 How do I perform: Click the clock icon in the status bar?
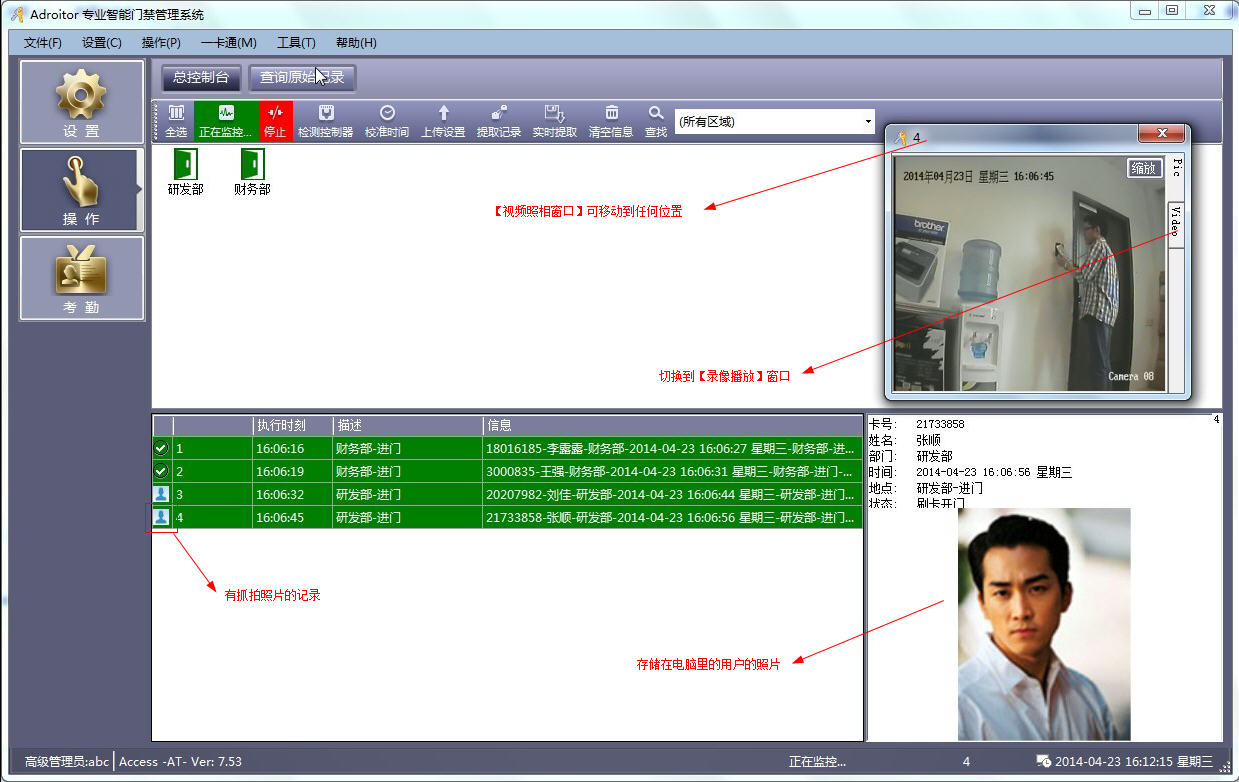coord(1043,762)
